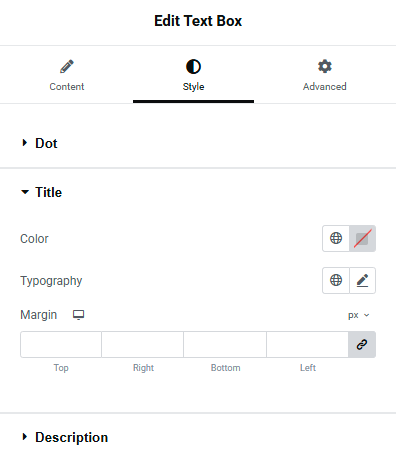Screen dimensions: 396x476
Task: Click the Right margin input field
Action: tap(143, 344)
